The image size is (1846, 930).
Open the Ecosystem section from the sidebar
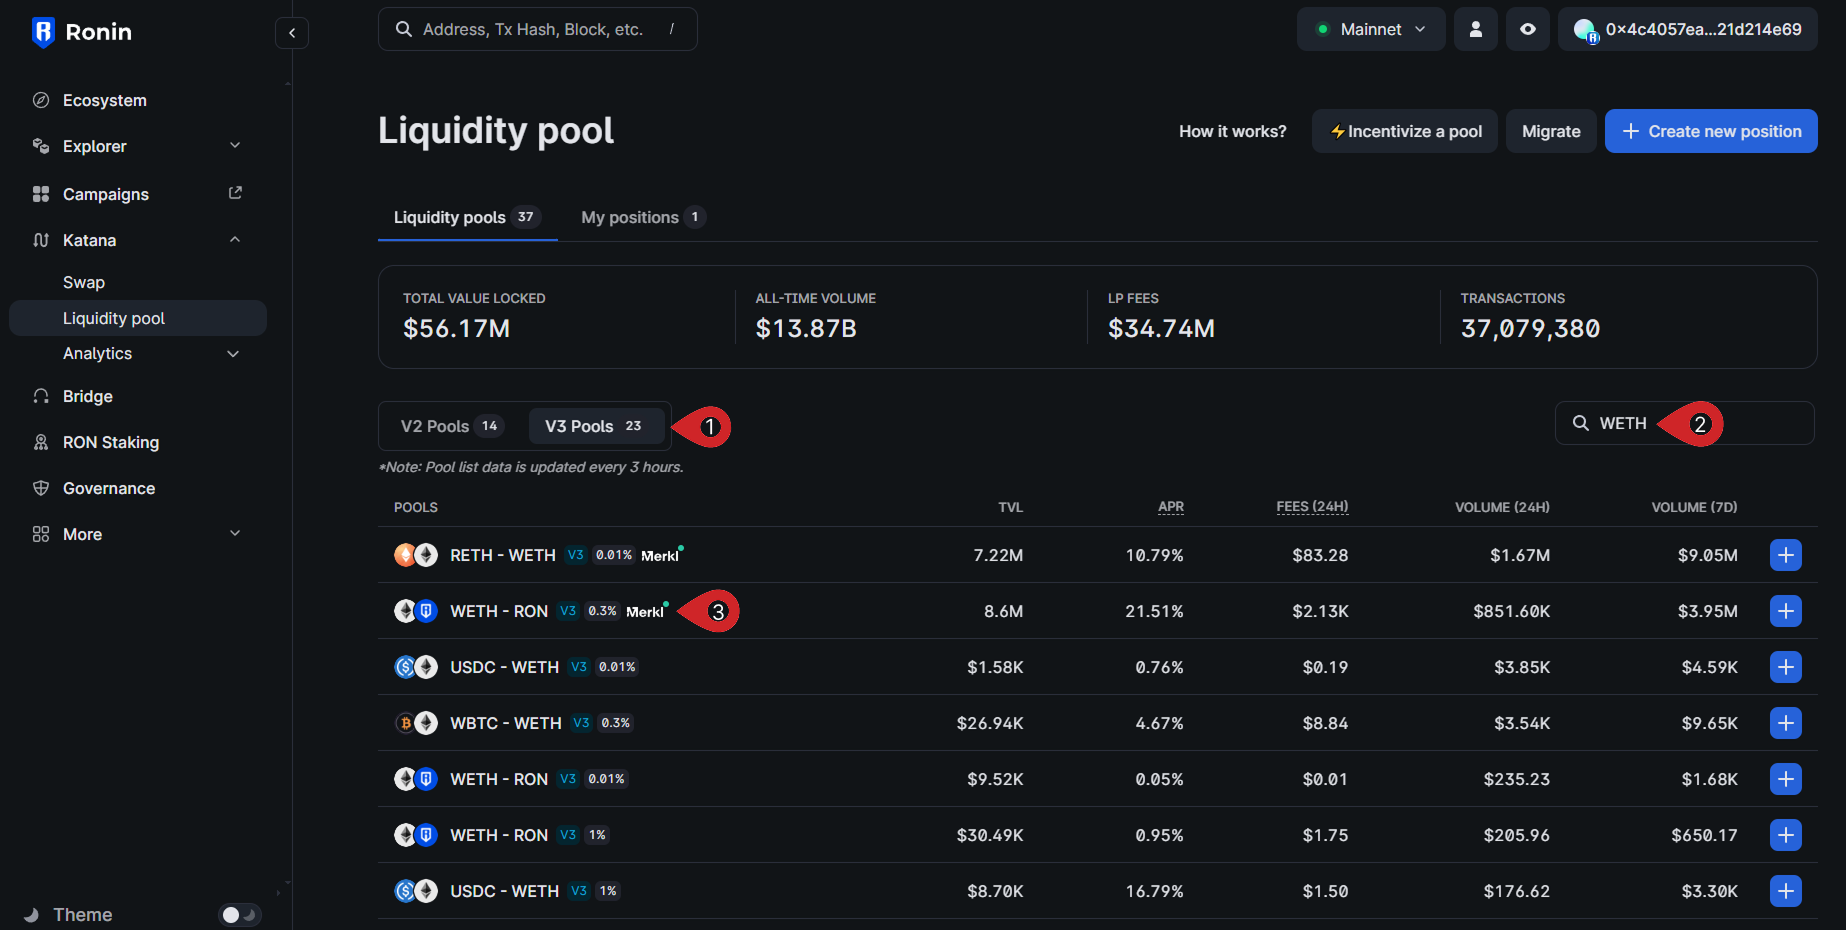(102, 100)
